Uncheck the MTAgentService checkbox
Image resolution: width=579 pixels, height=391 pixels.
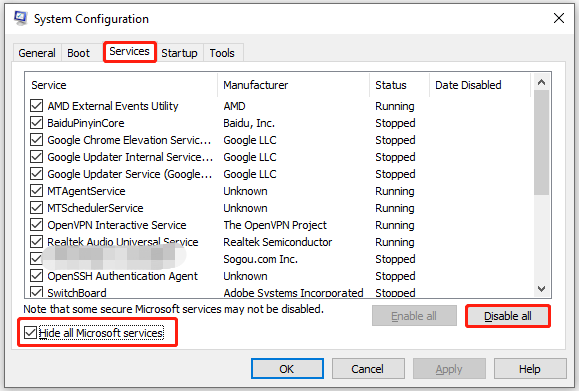point(36,191)
